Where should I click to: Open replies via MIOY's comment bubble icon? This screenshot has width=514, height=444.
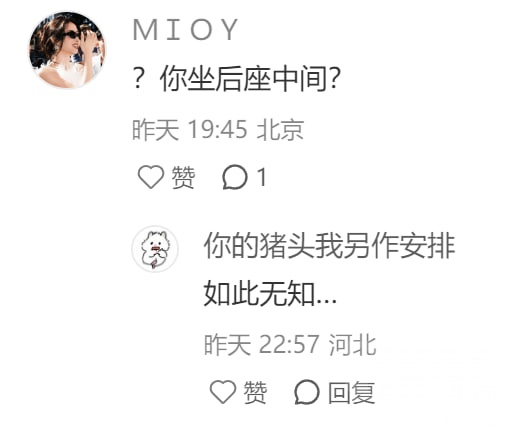click(235, 177)
